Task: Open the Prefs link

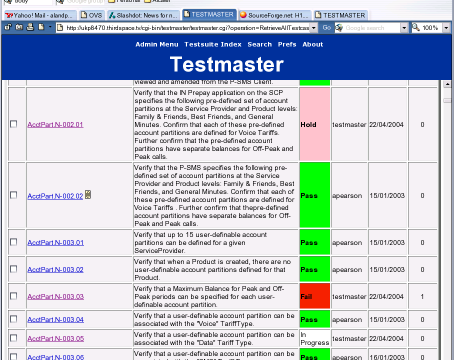Action: [x=287, y=44]
